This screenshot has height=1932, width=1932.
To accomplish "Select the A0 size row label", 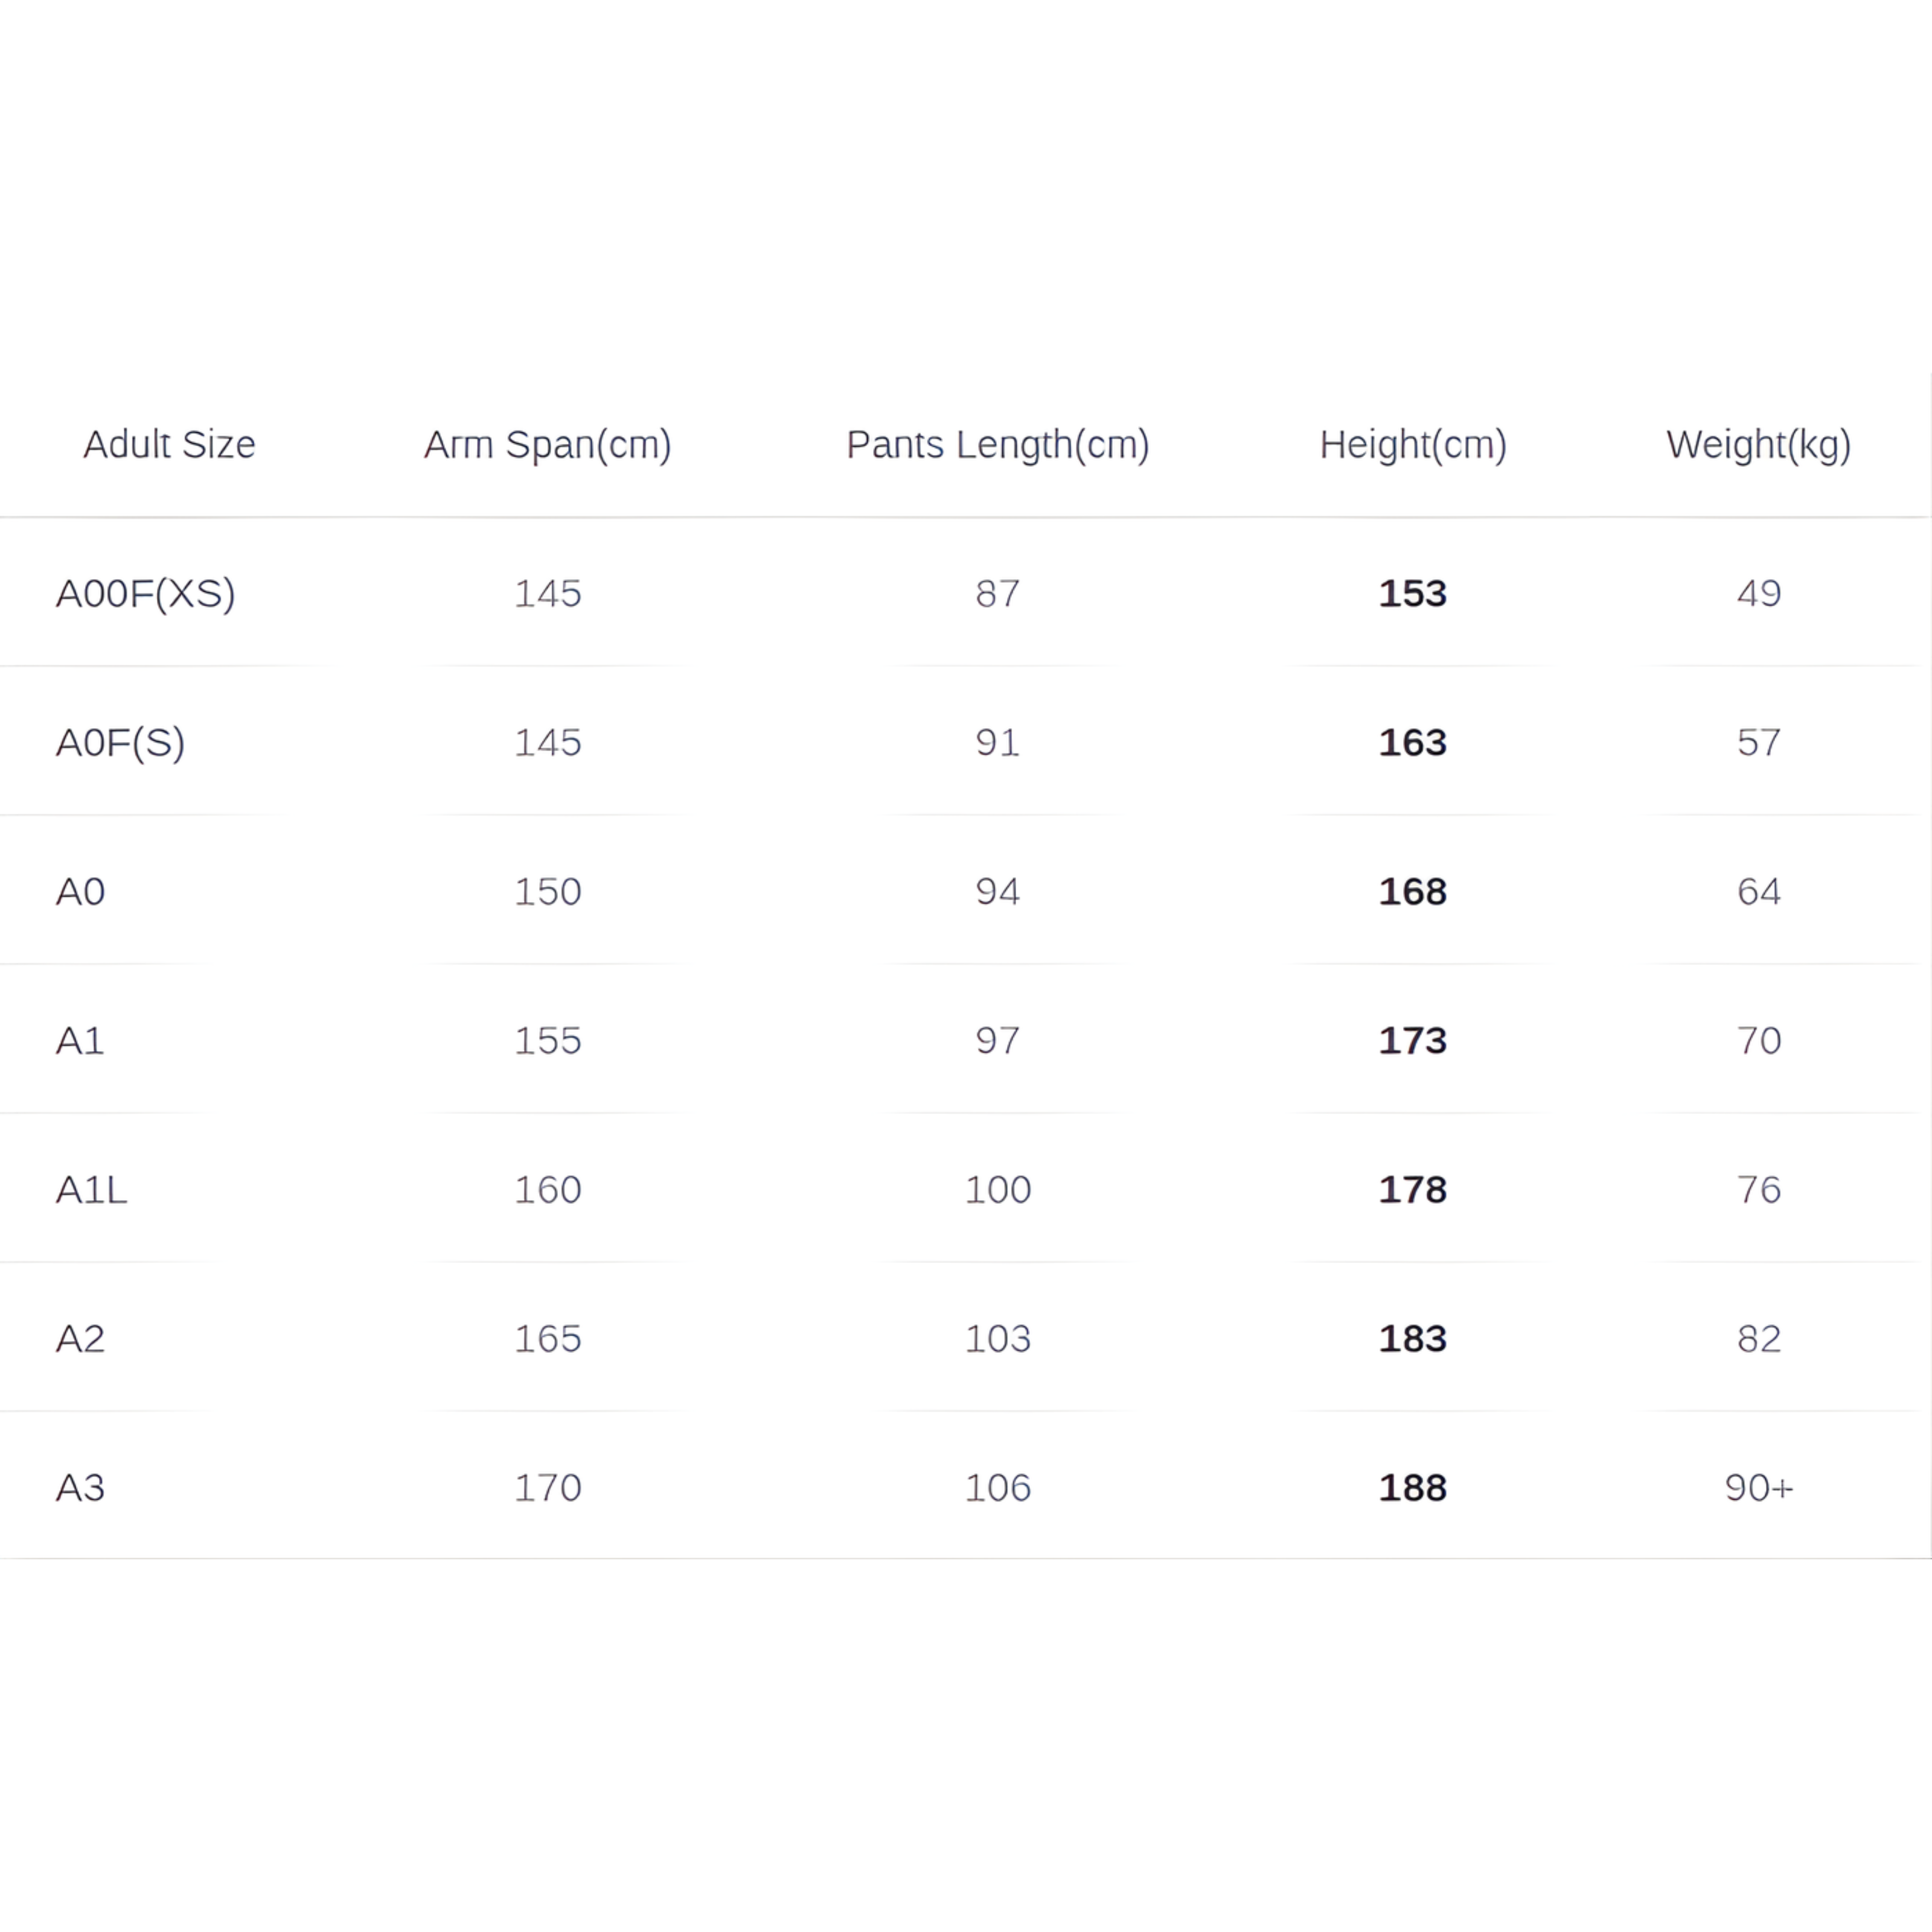I will coord(80,891).
